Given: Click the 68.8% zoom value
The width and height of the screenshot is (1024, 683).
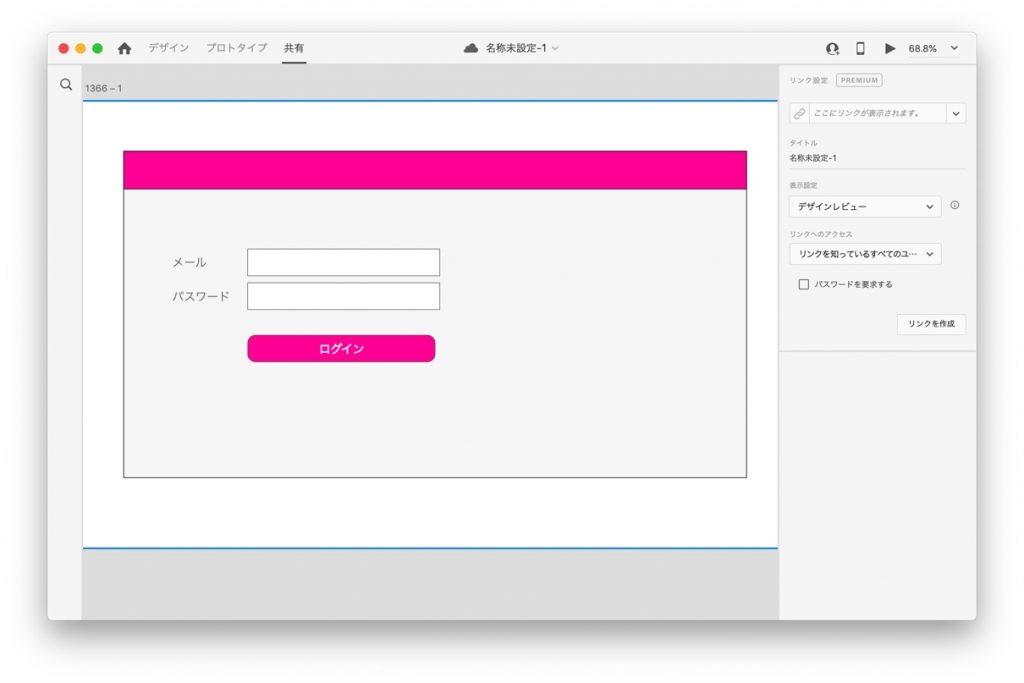Looking at the screenshot, I should click(922, 48).
